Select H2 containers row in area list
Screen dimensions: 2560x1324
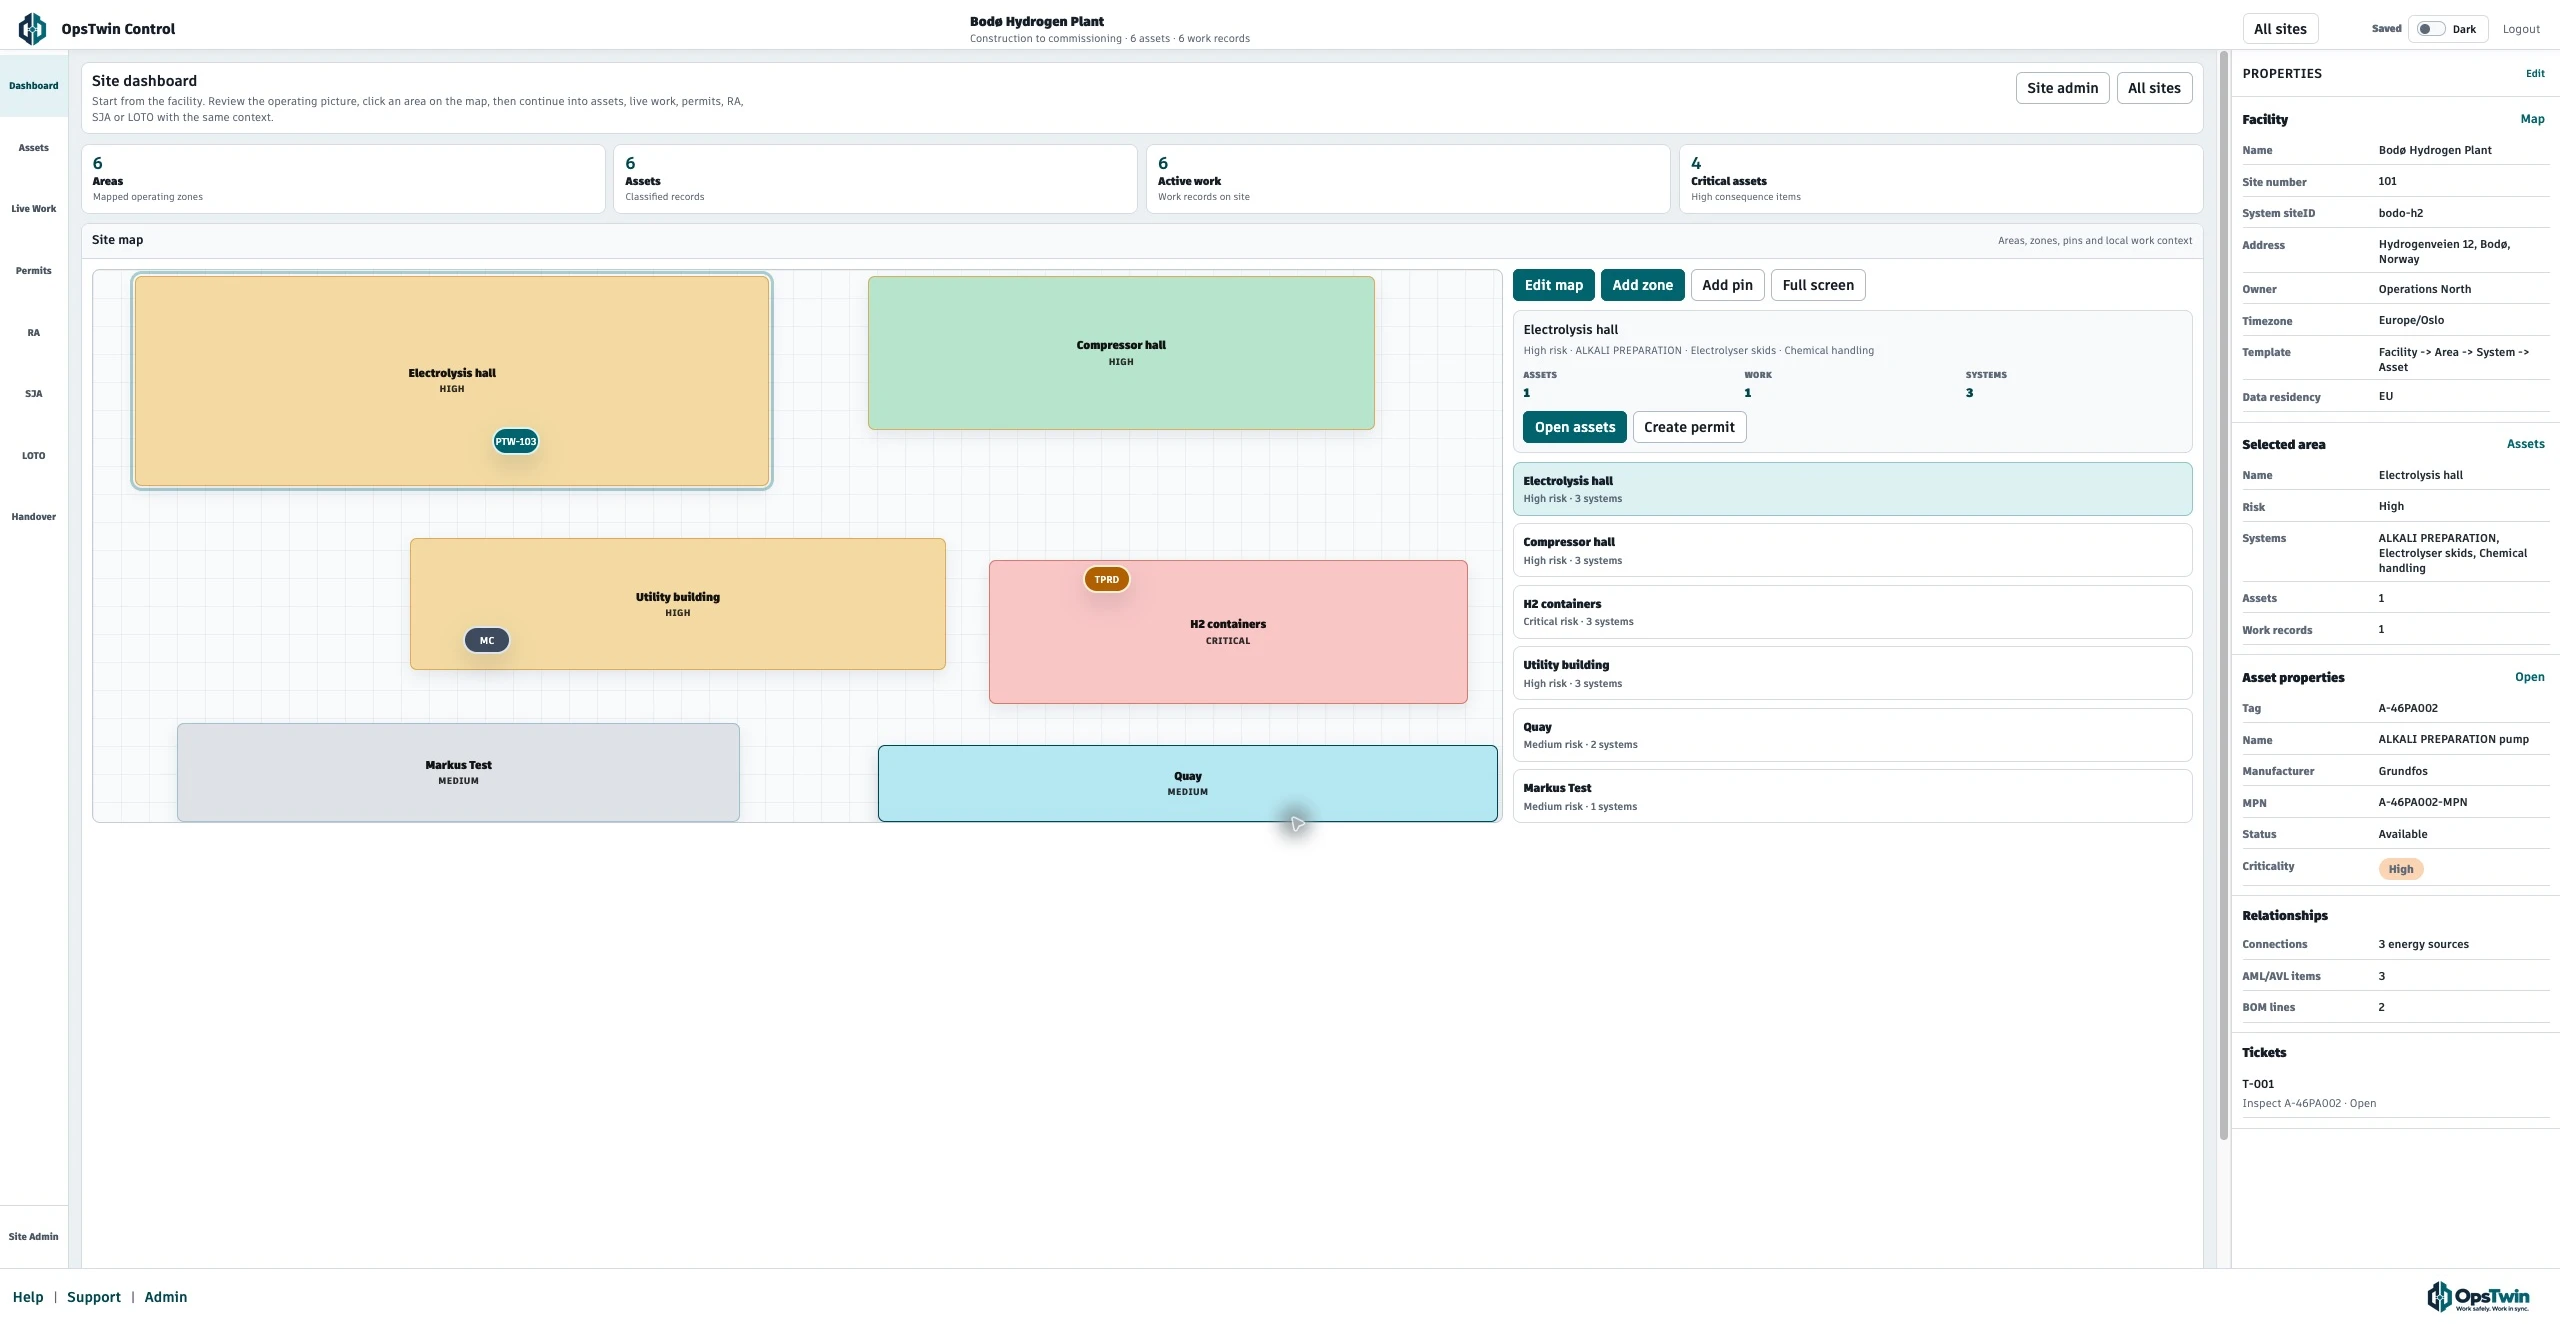point(1852,612)
